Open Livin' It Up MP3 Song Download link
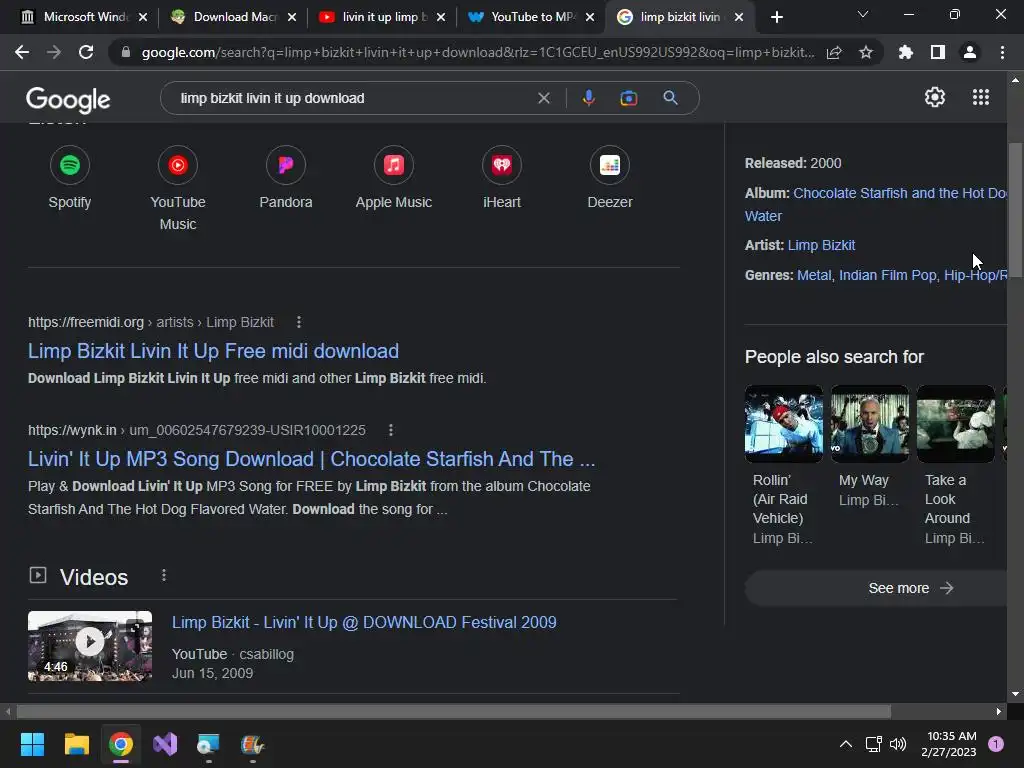The width and height of the screenshot is (1024, 768). coord(312,459)
